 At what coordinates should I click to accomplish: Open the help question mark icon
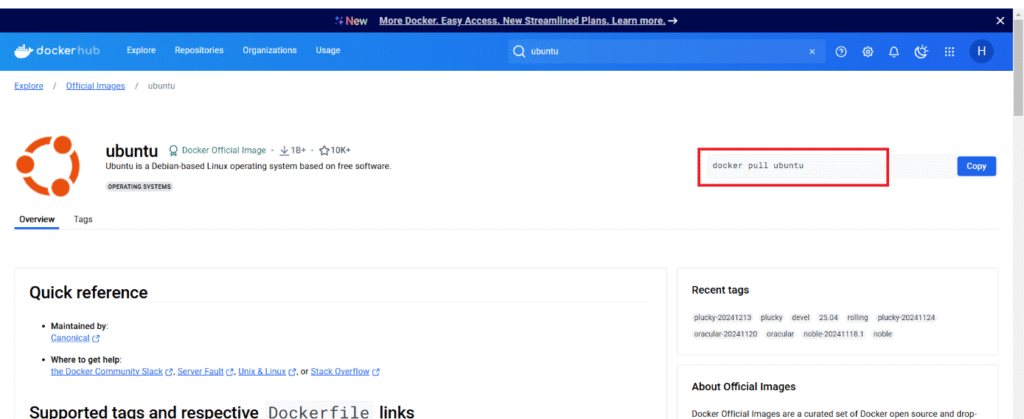(x=841, y=51)
